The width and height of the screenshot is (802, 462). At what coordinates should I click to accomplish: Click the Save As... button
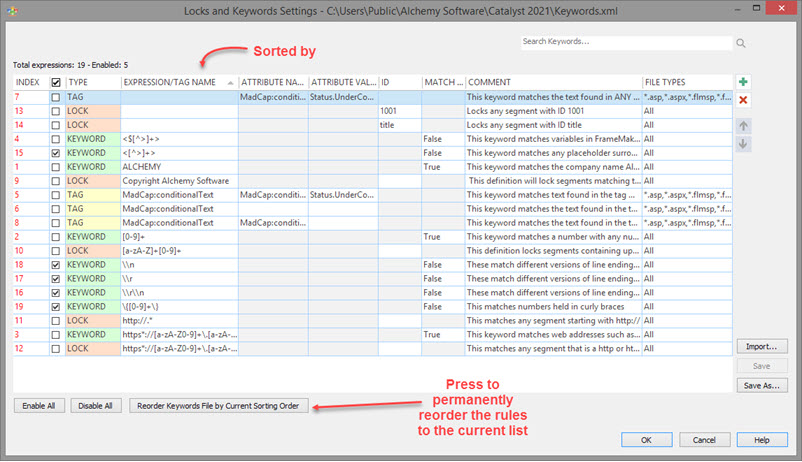pos(763,385)
